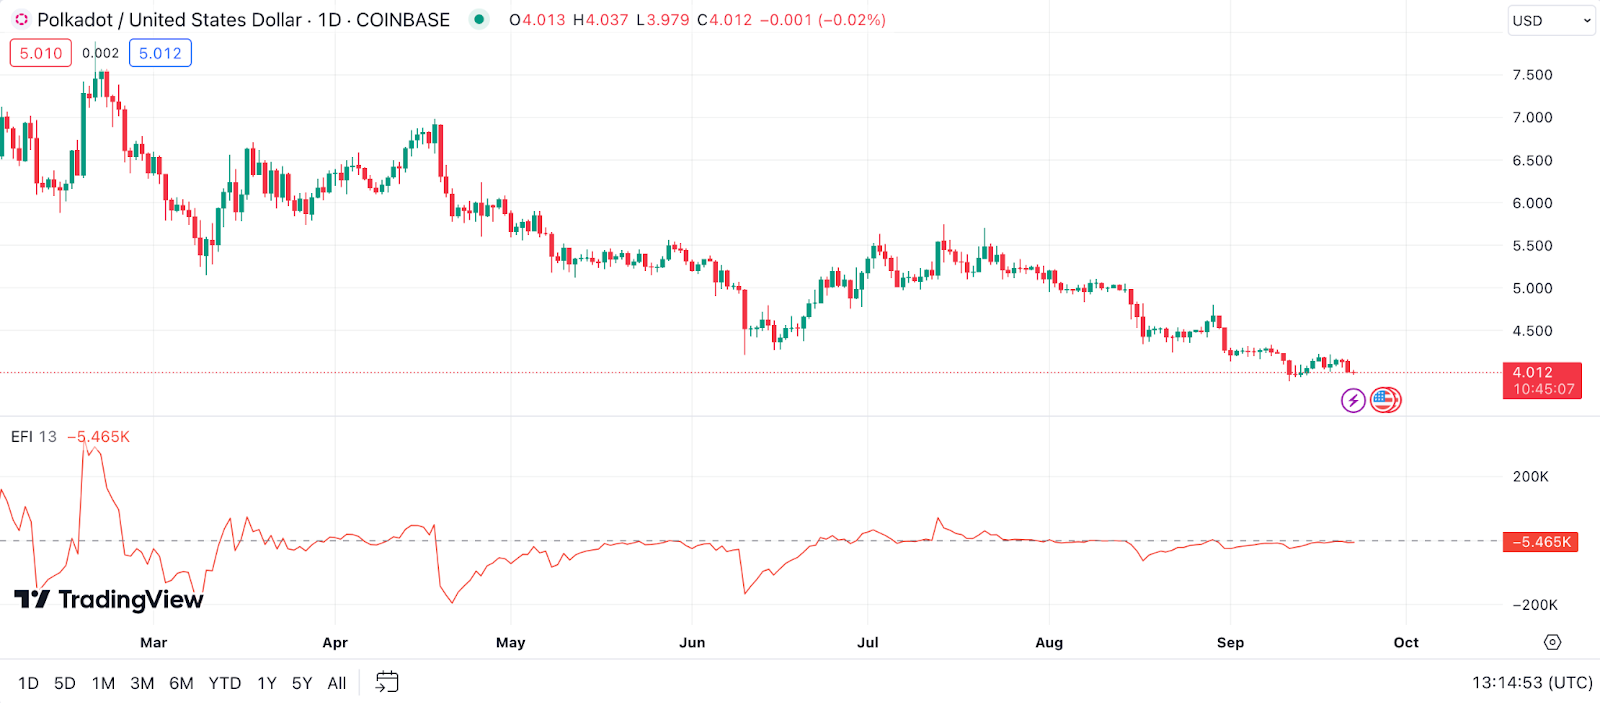1600x703 pixels.
Task: Click the EFI 13 indicator label
Action: (34, 437)
